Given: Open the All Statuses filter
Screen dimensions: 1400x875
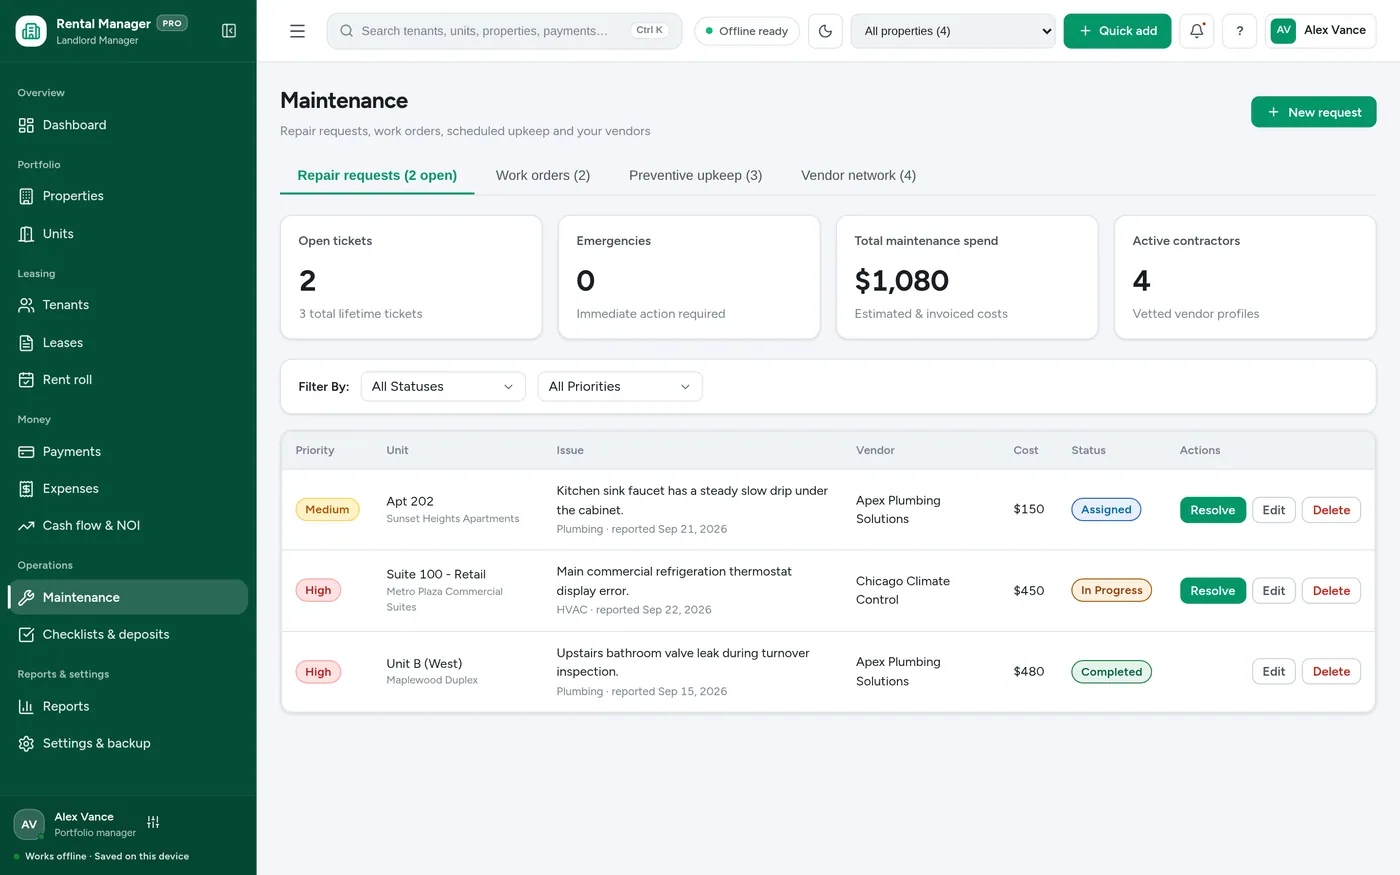Looking at the screenshot, I should [443, 387].
